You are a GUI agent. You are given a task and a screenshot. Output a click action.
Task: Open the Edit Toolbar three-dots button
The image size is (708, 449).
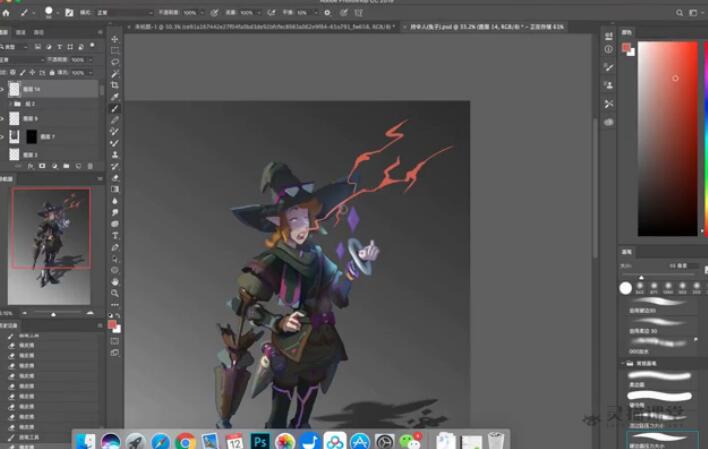click(x=115, y=305)
